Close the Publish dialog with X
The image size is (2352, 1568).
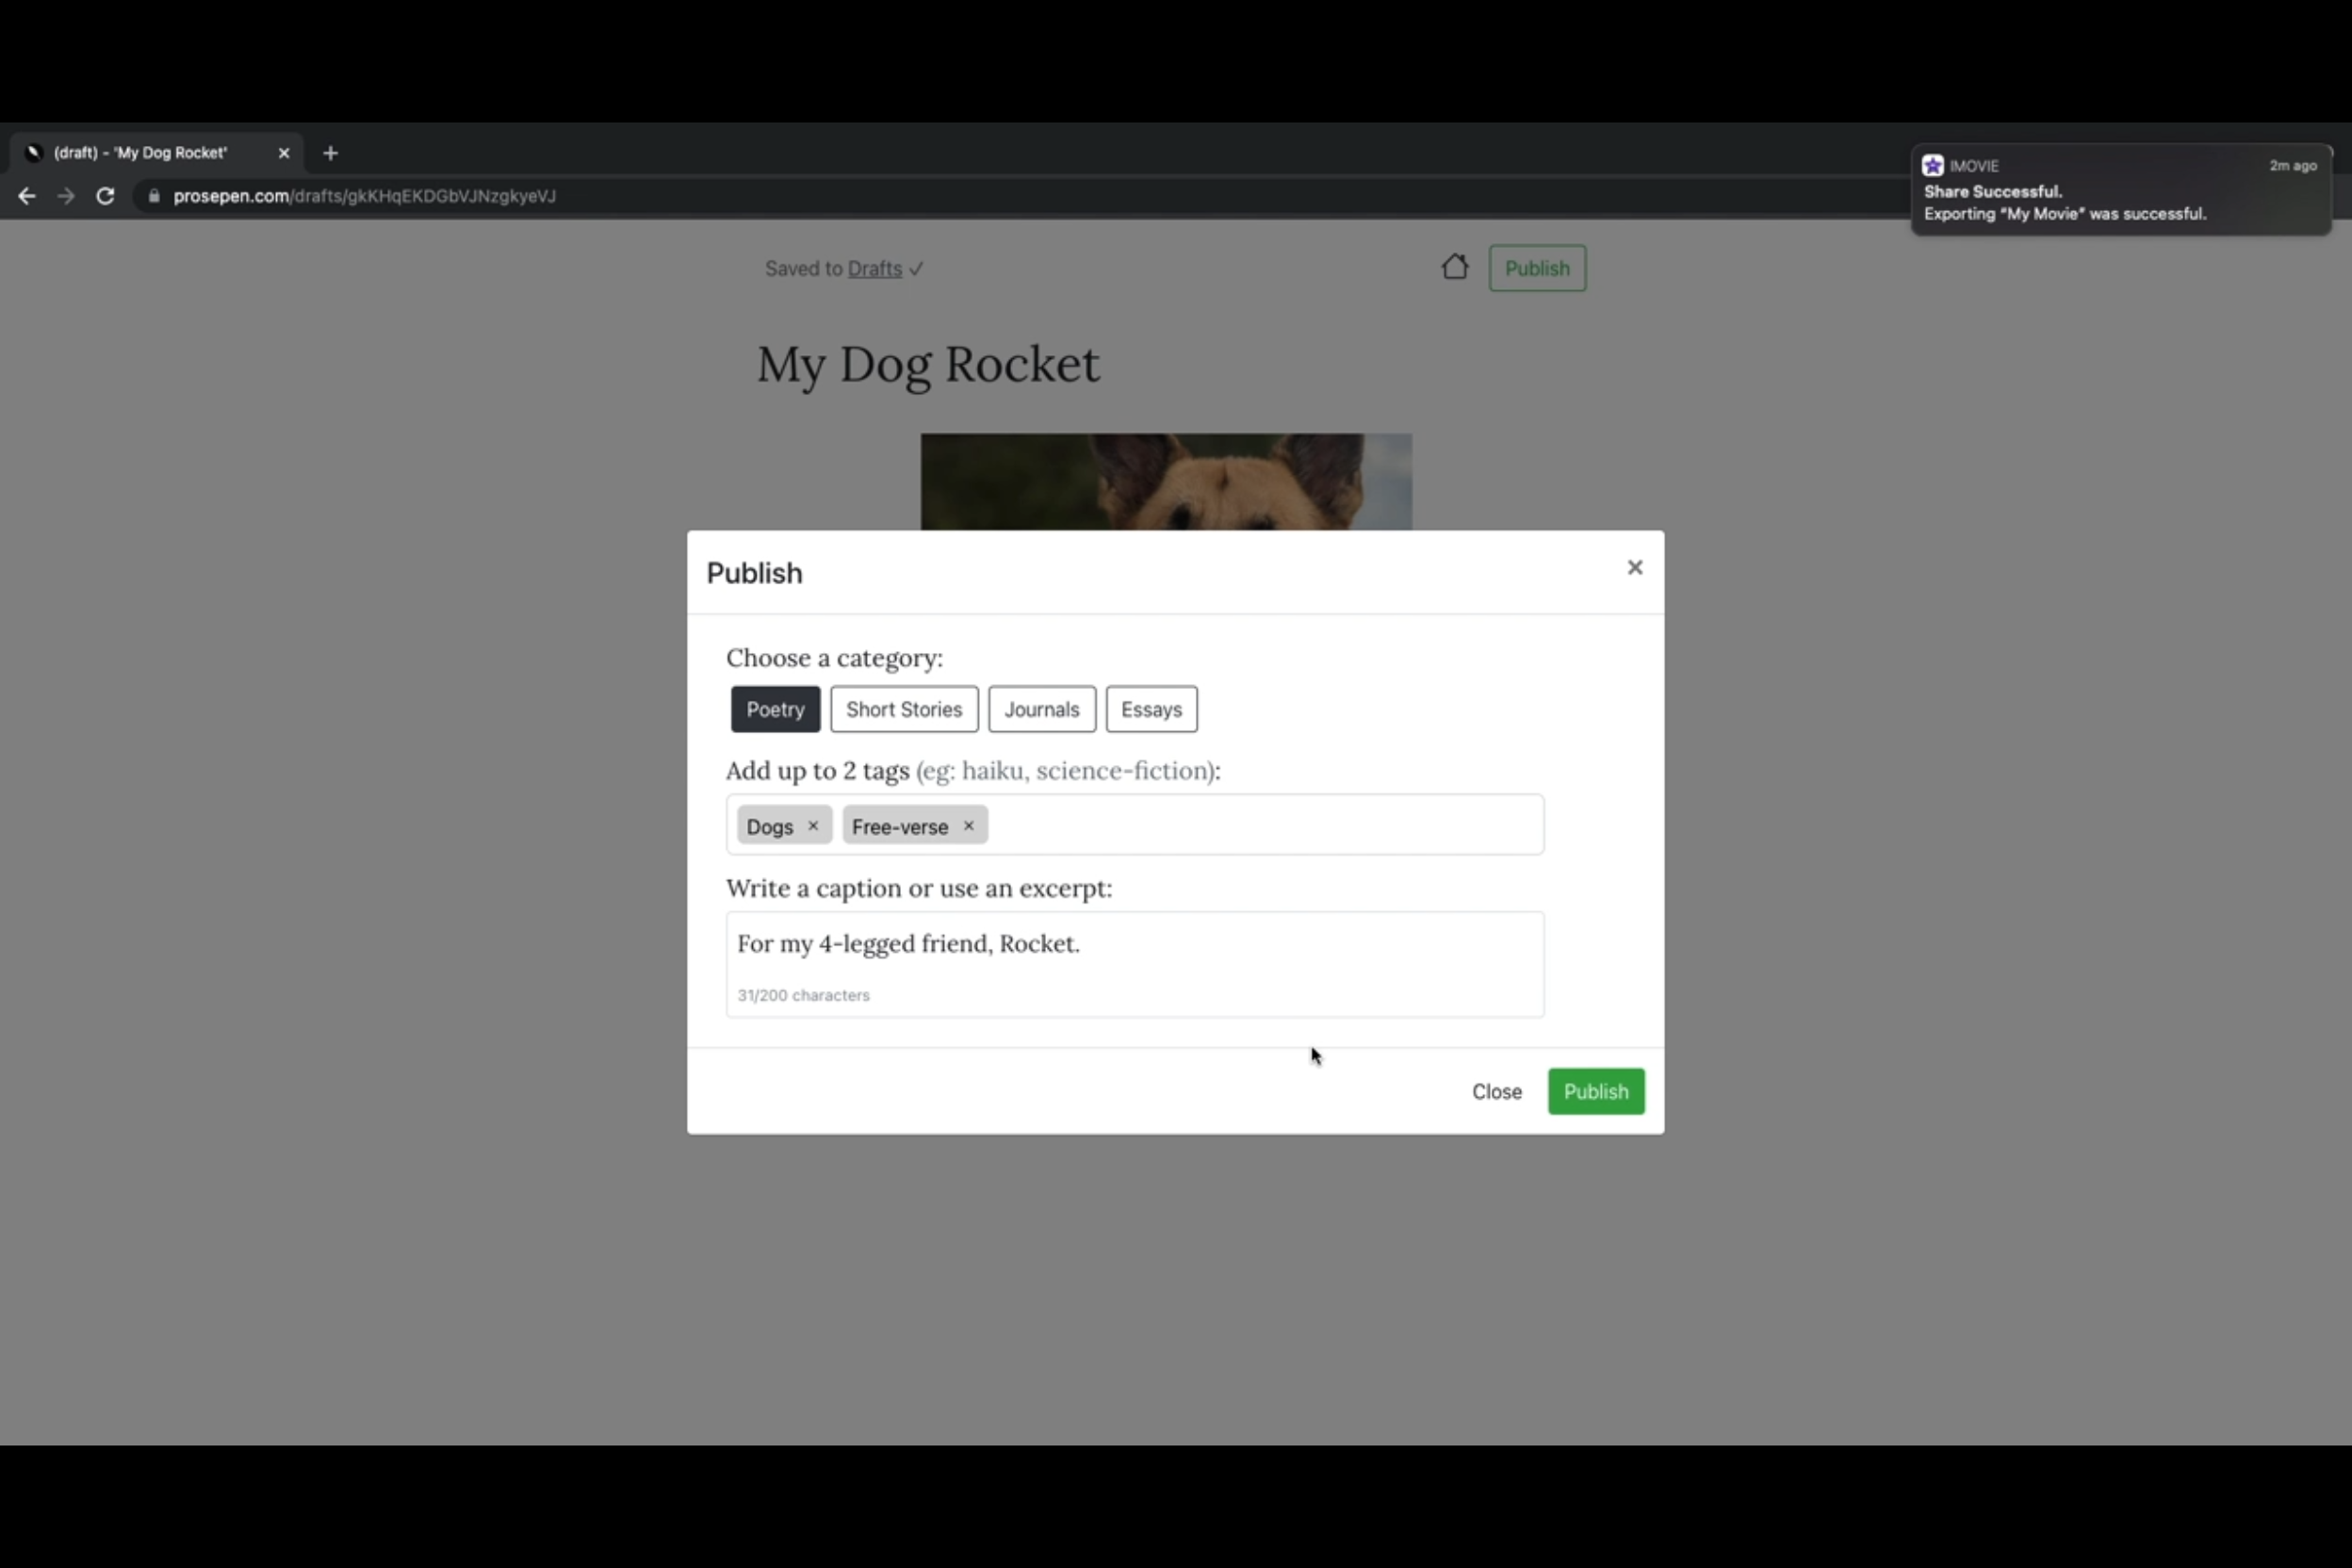click(1634, 568)
